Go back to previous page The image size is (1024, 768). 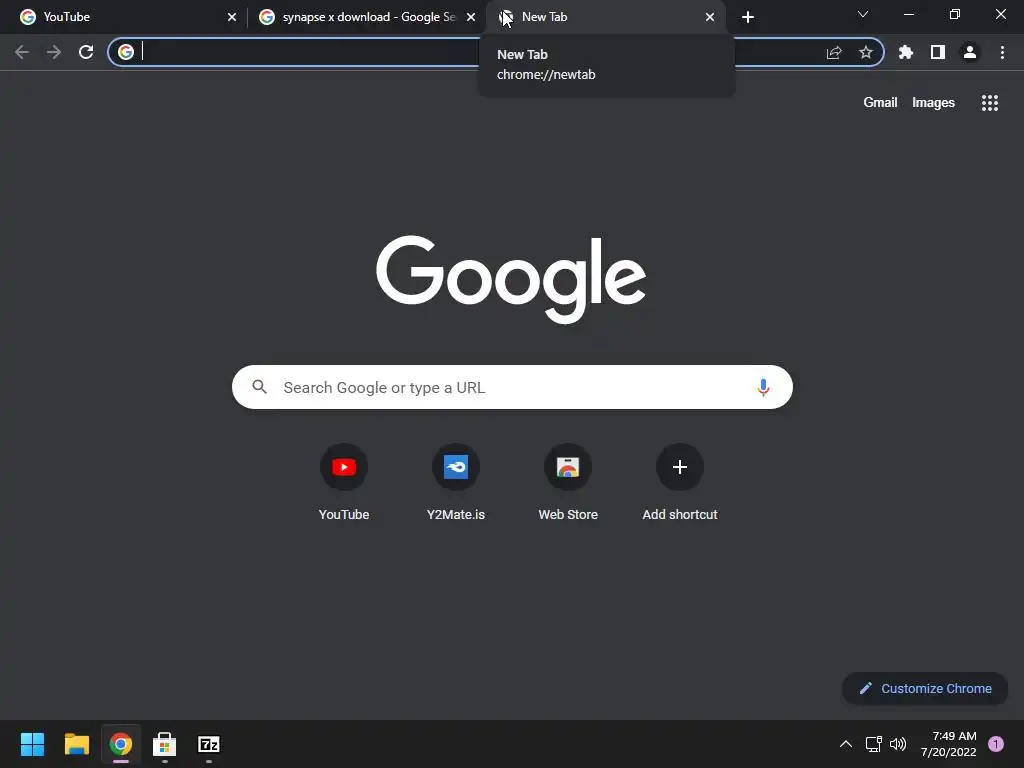pos(22,52)
